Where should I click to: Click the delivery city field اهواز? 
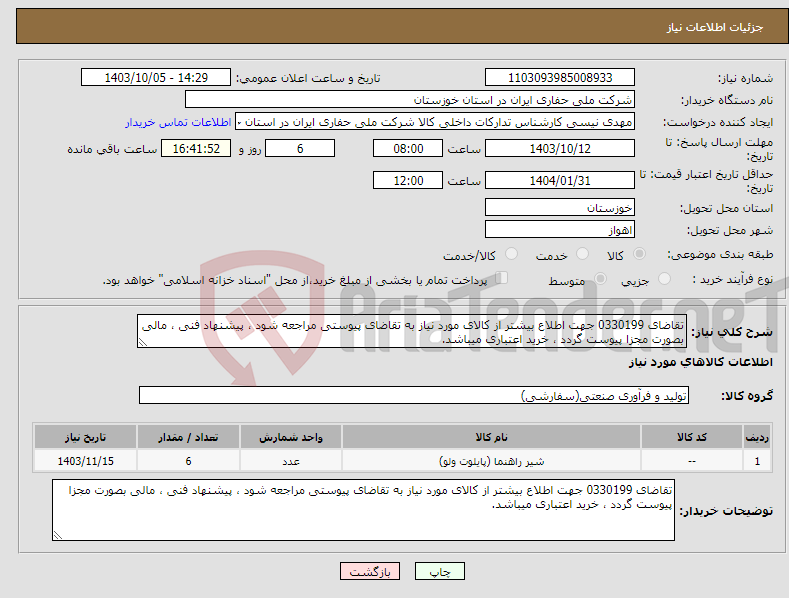pyautogui.click(x=560, y=230)
